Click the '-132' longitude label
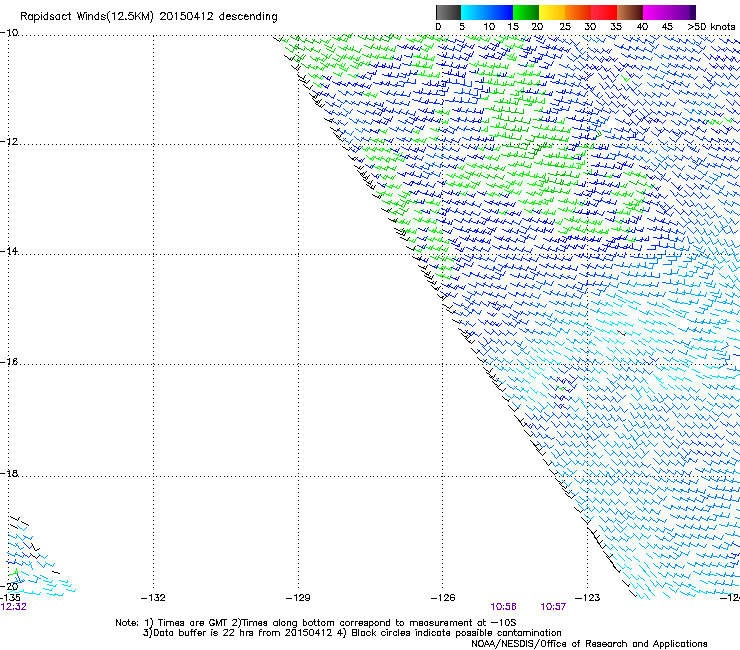 [x=153, y=598]
